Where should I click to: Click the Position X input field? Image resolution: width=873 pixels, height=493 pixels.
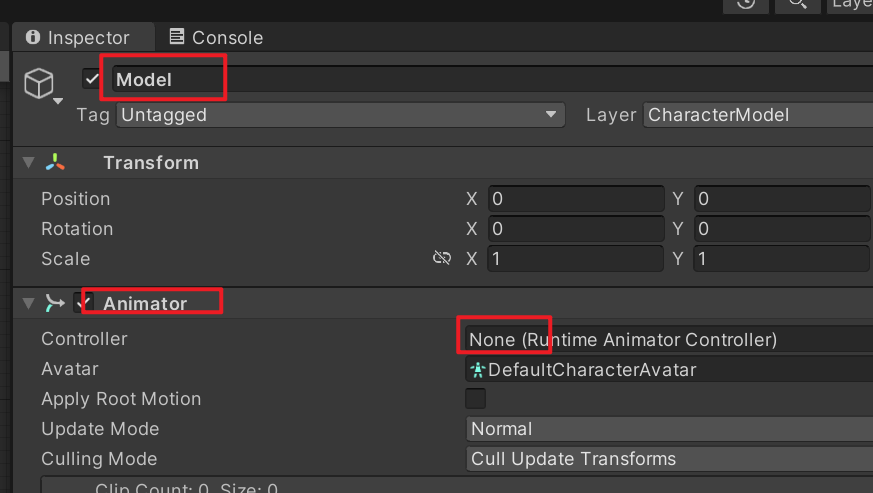pyautogui.click(x=576, y=199)
